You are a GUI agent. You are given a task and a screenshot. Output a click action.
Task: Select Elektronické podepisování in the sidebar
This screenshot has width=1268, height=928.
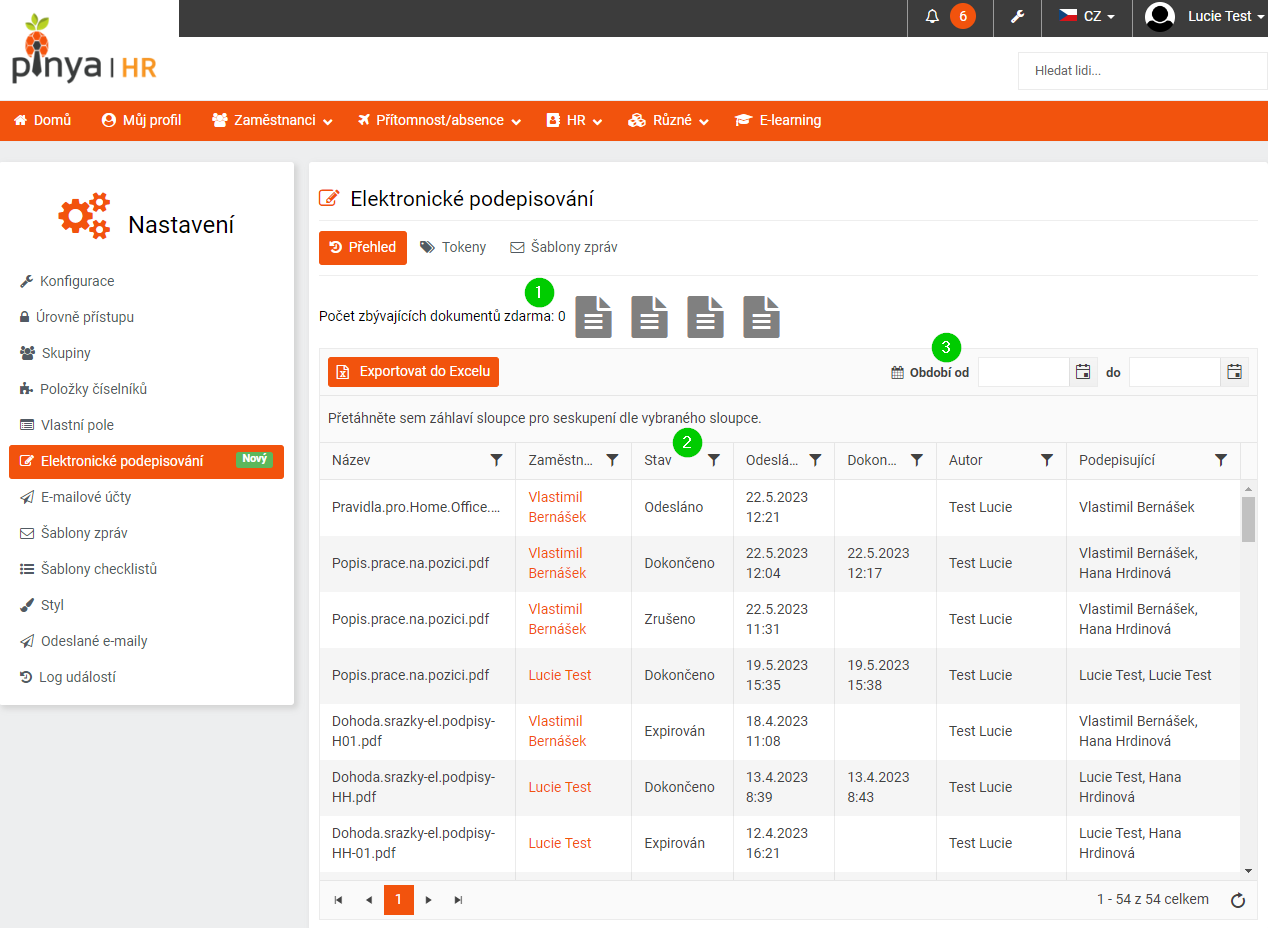pos(146,461)
